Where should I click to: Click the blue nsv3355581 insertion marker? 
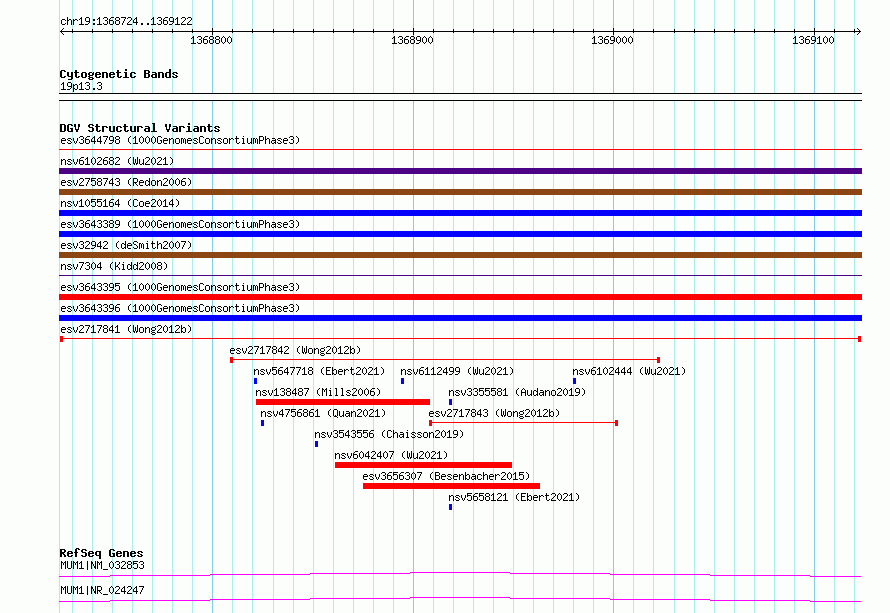tap(451, 402)
